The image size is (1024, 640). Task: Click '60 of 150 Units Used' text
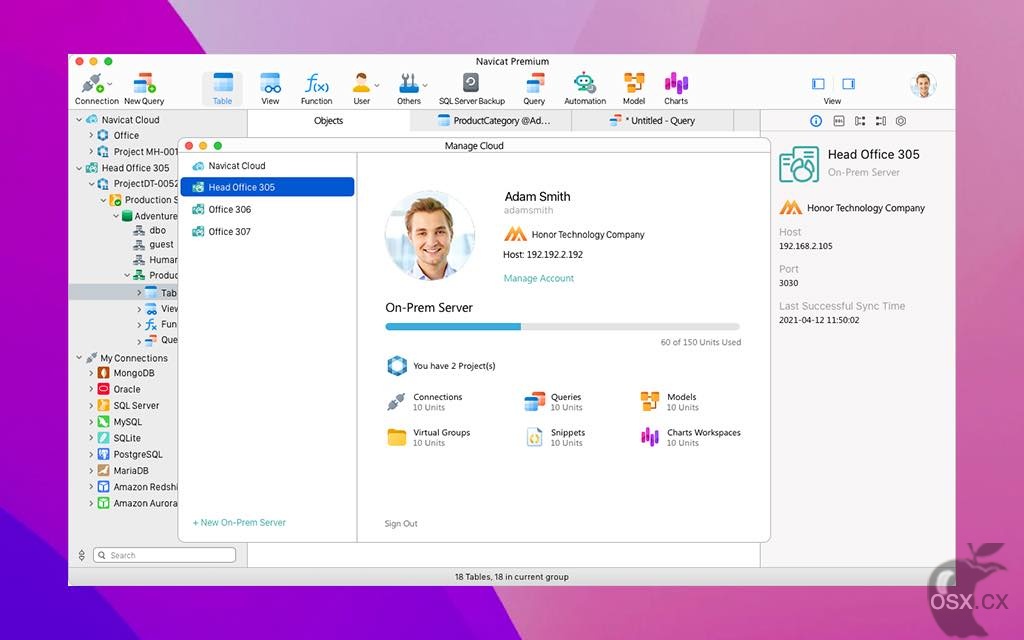click(x=701, y=342)
